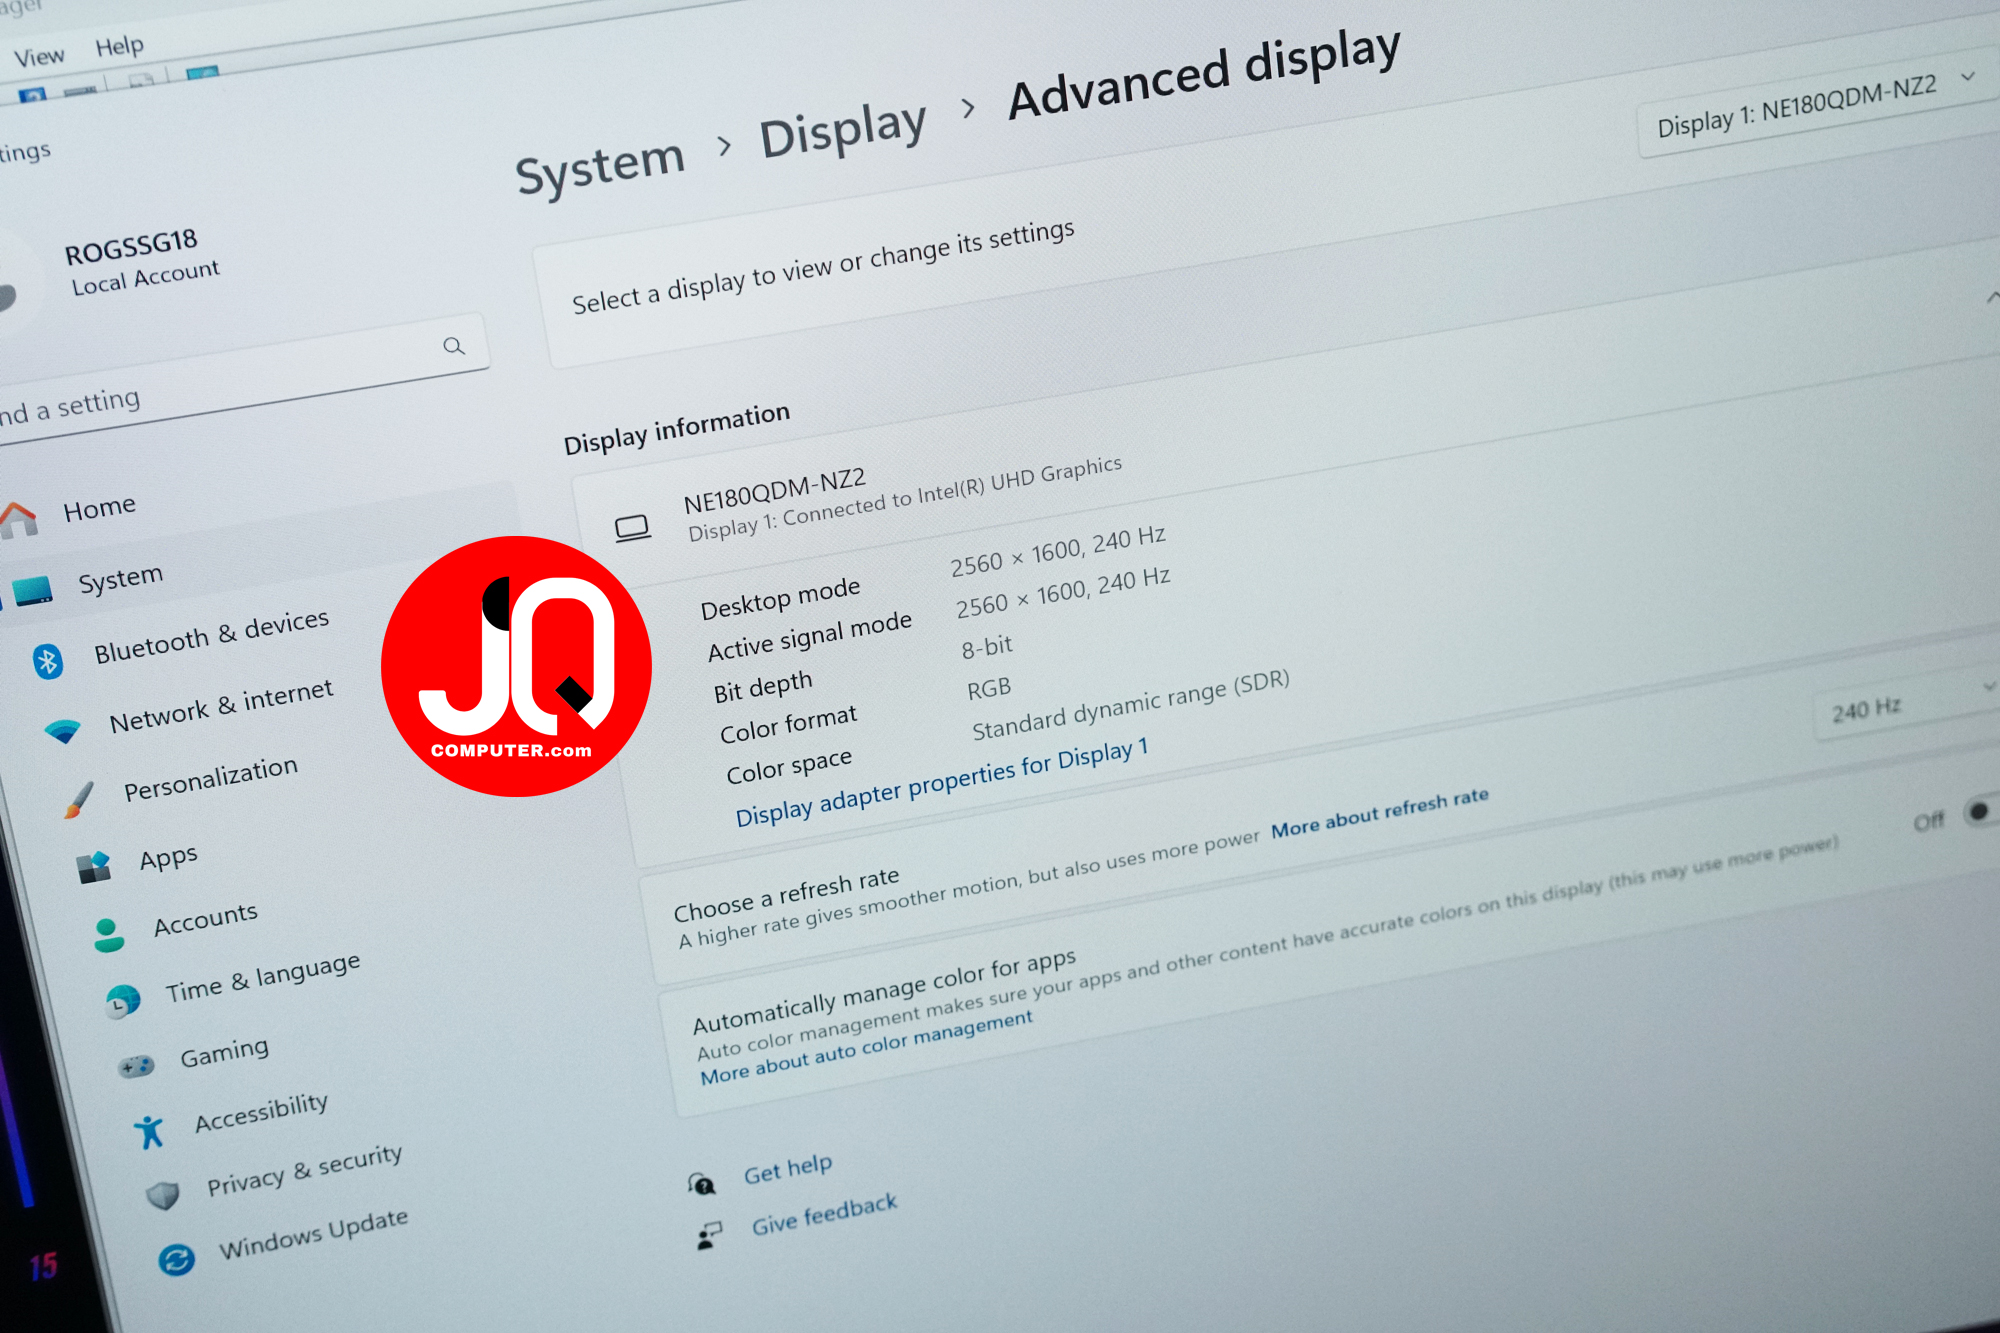The image size is (2000, 1333).
Task: Toggle the Automatically manage color for apps switch
Action: tap(1980, 811)
